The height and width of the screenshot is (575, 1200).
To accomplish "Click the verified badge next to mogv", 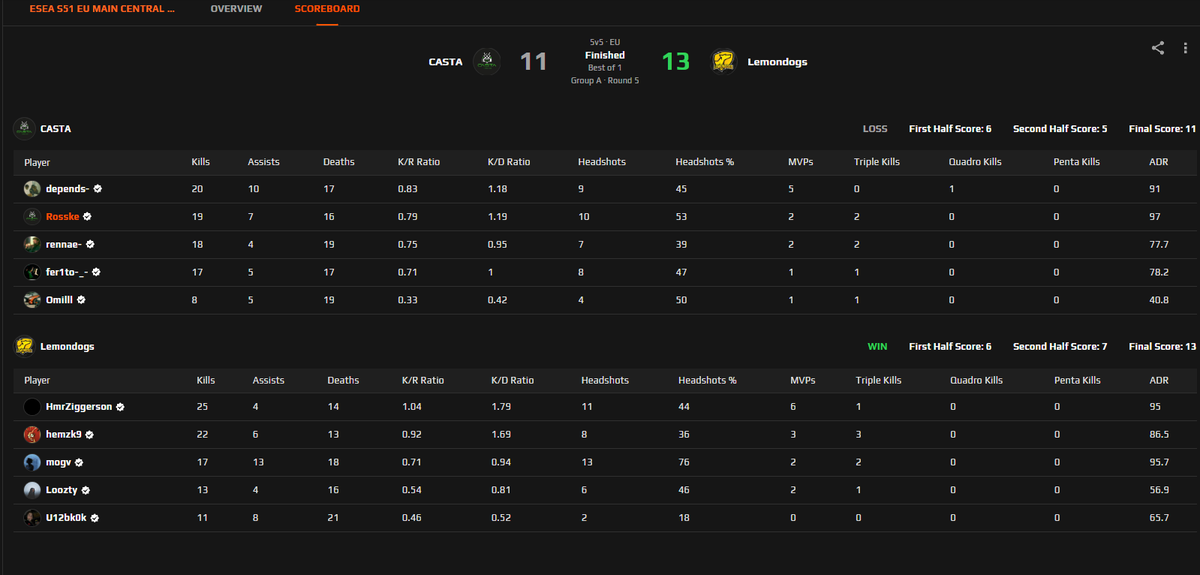I will pyautogui.click(x=78, y=462).
